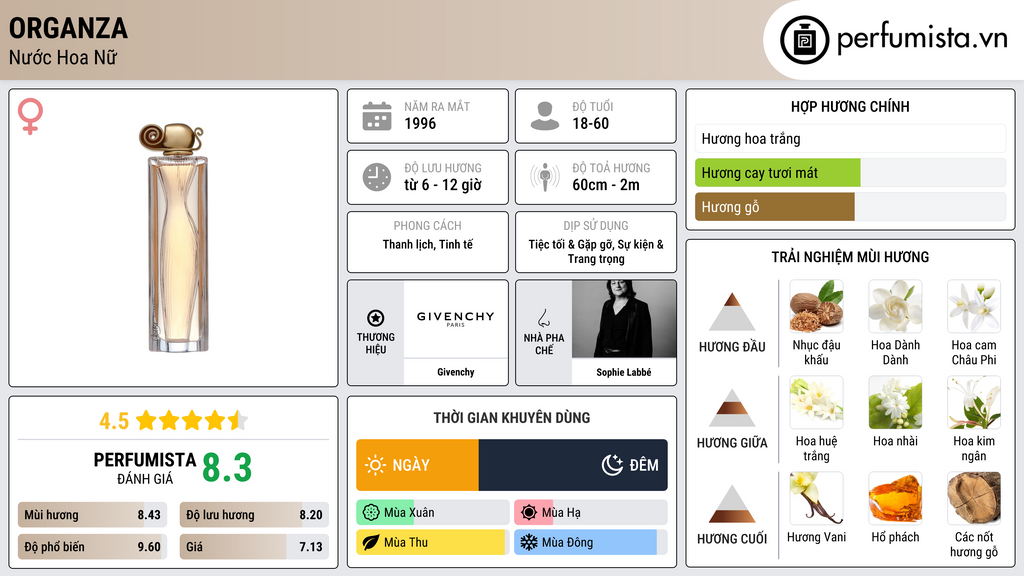Click the longevity value từ 6 - 12 giờ

click(x=443, y=185)
